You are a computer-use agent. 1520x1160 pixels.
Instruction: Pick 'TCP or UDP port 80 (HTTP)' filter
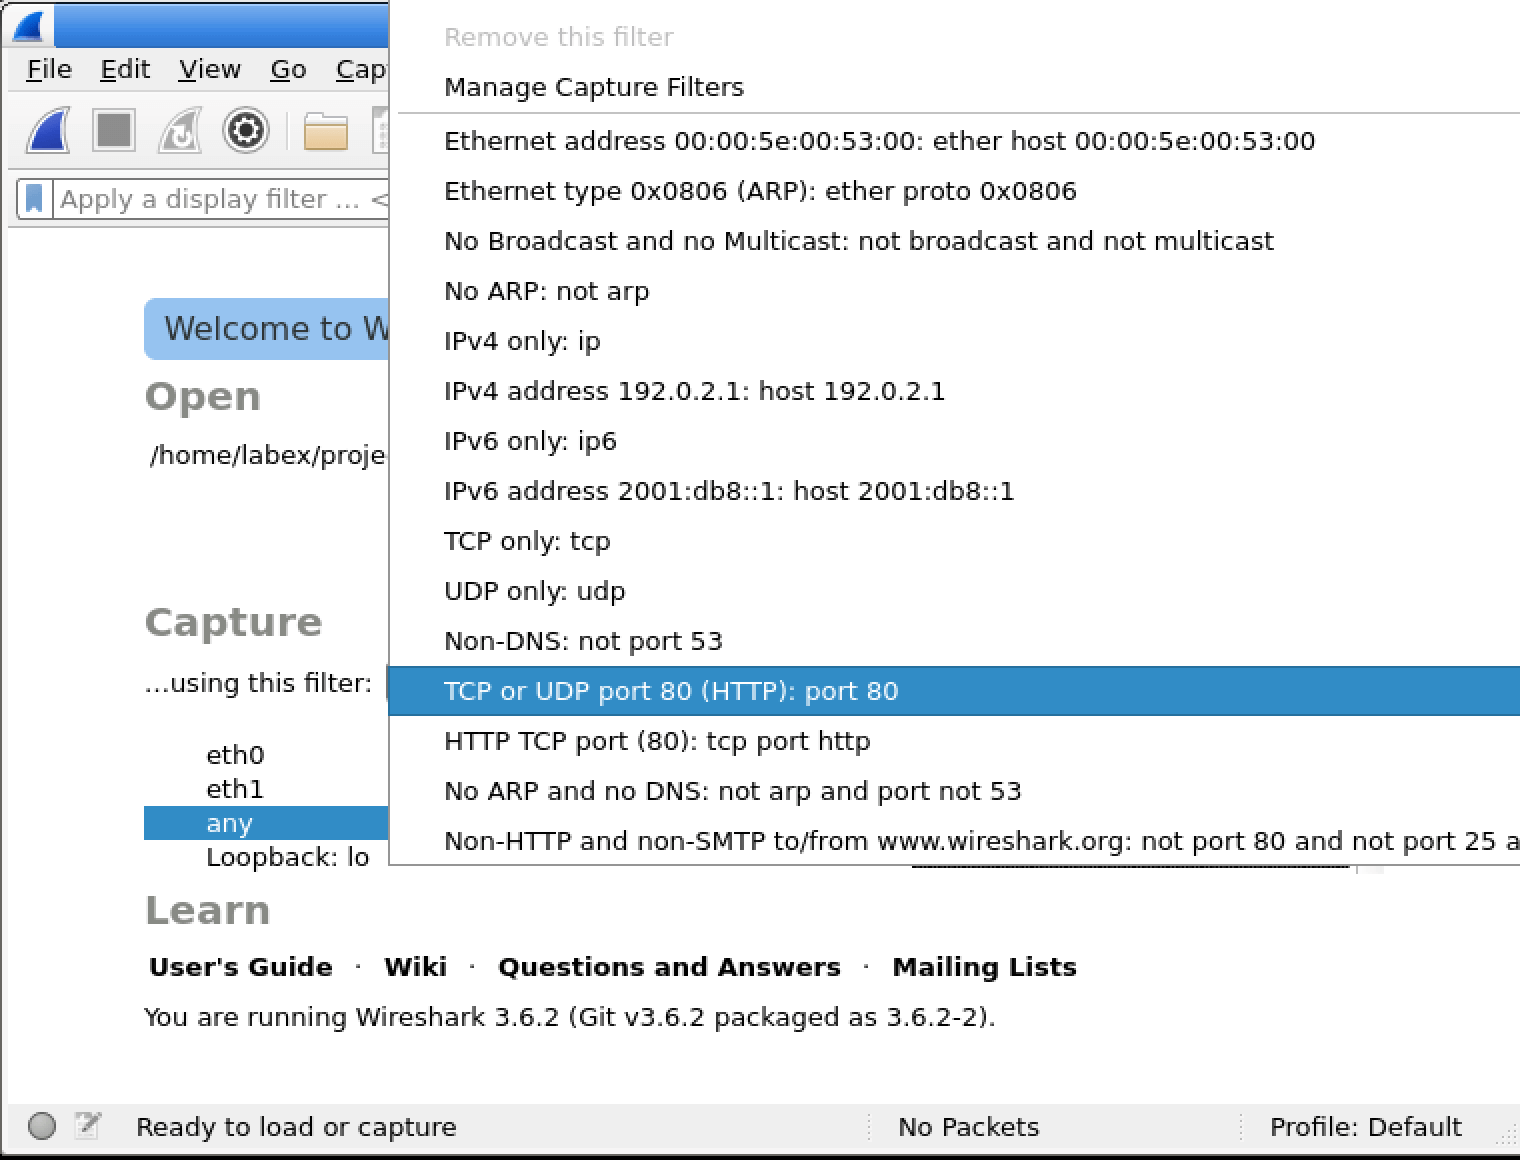(x=671, y=691)
